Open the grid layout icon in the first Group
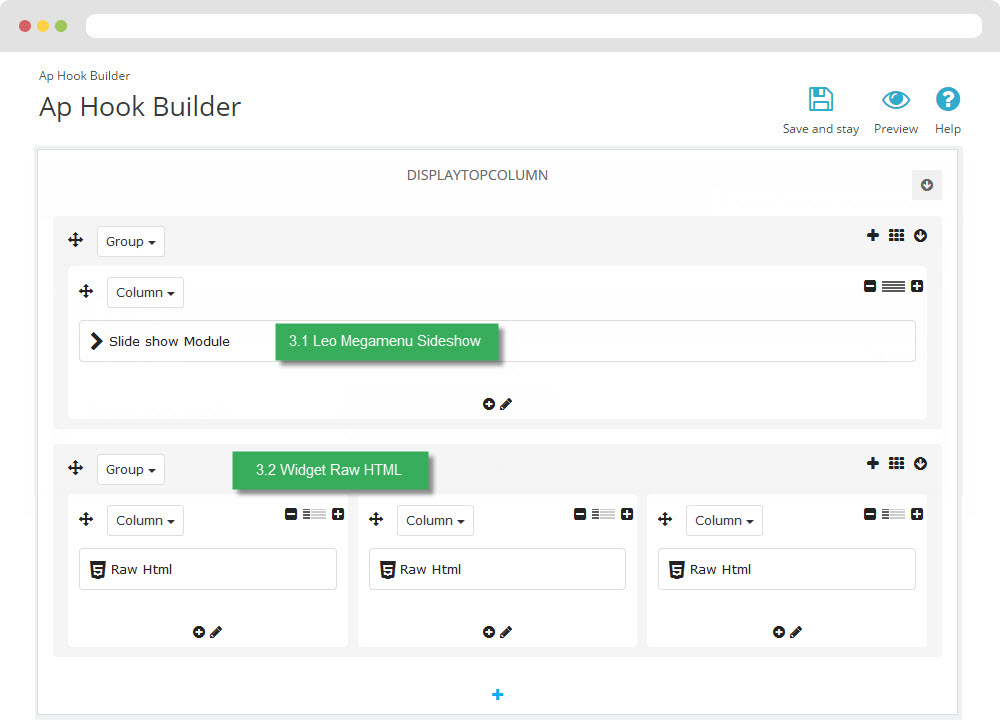Image resolution: width=1000 pixels, height=720 pixels. click(x=896, y=235)
